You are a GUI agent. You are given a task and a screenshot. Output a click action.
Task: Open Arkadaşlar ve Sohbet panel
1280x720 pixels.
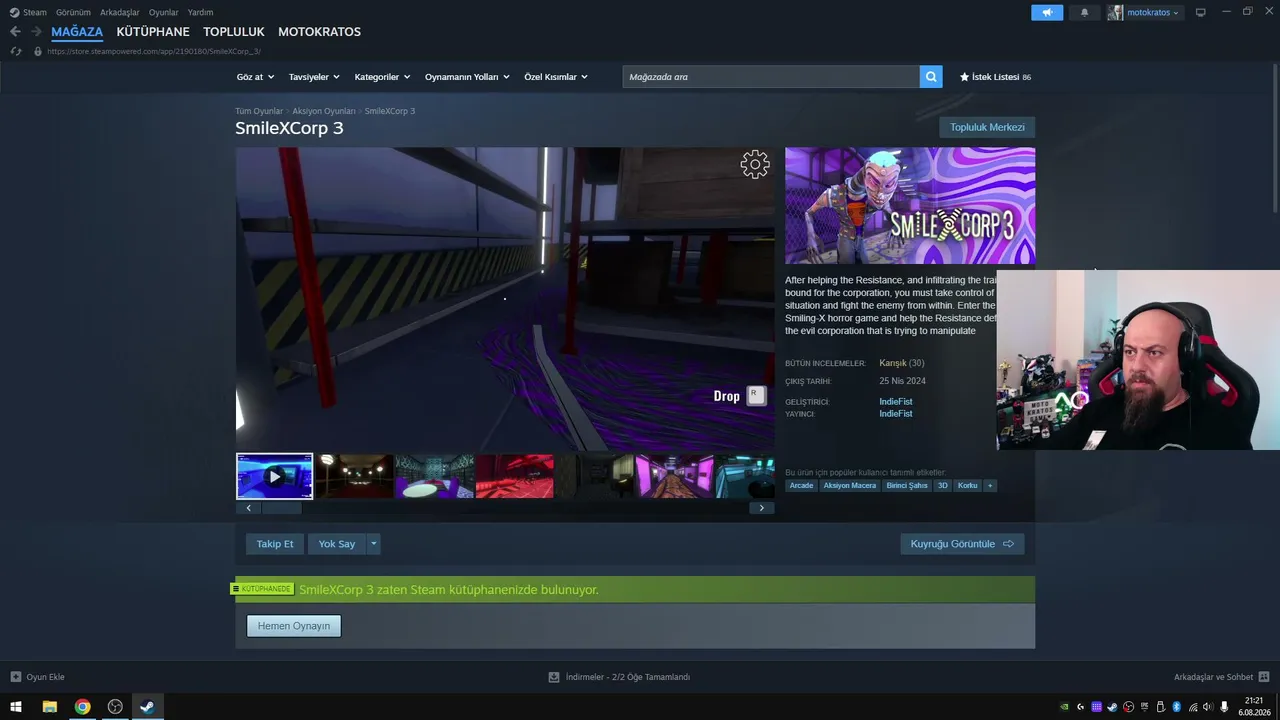pyautogui.click(x=1221, y=677)
